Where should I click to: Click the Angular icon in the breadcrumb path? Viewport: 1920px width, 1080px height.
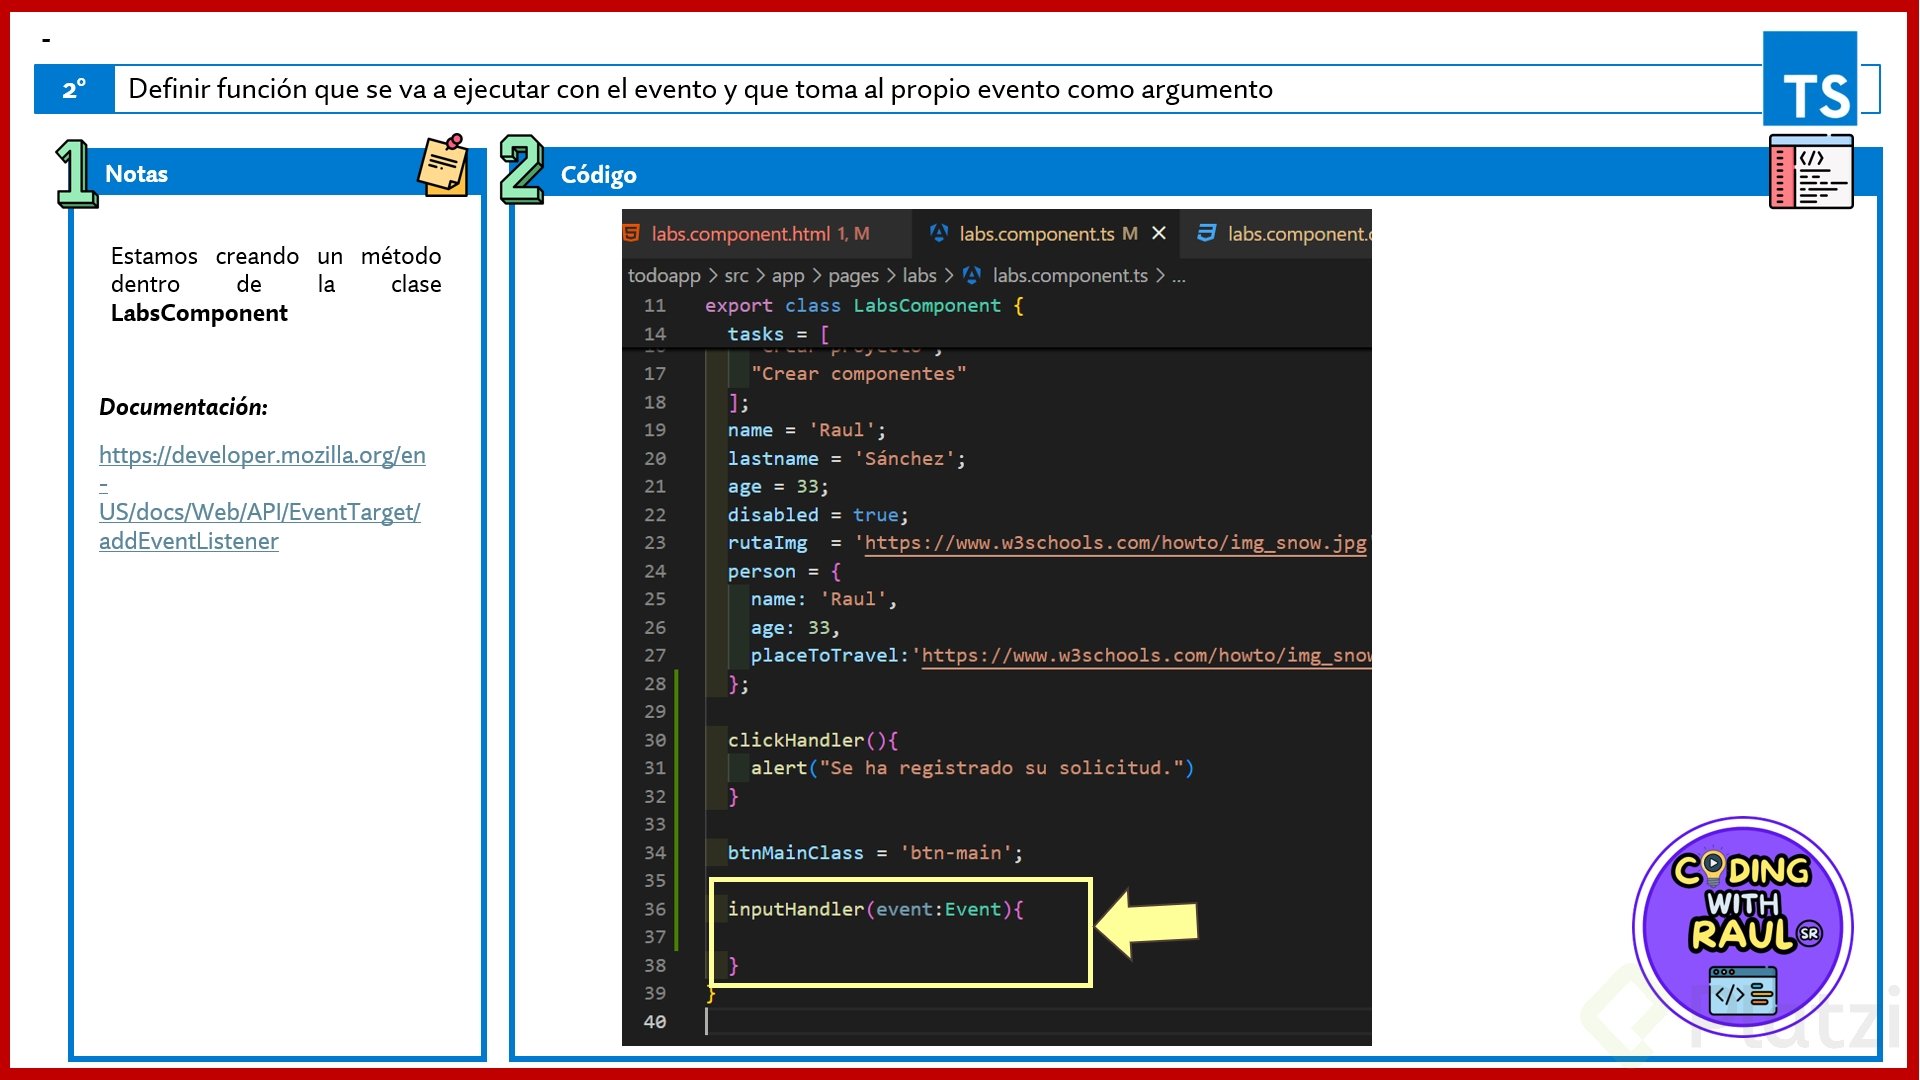coord(971,275)
